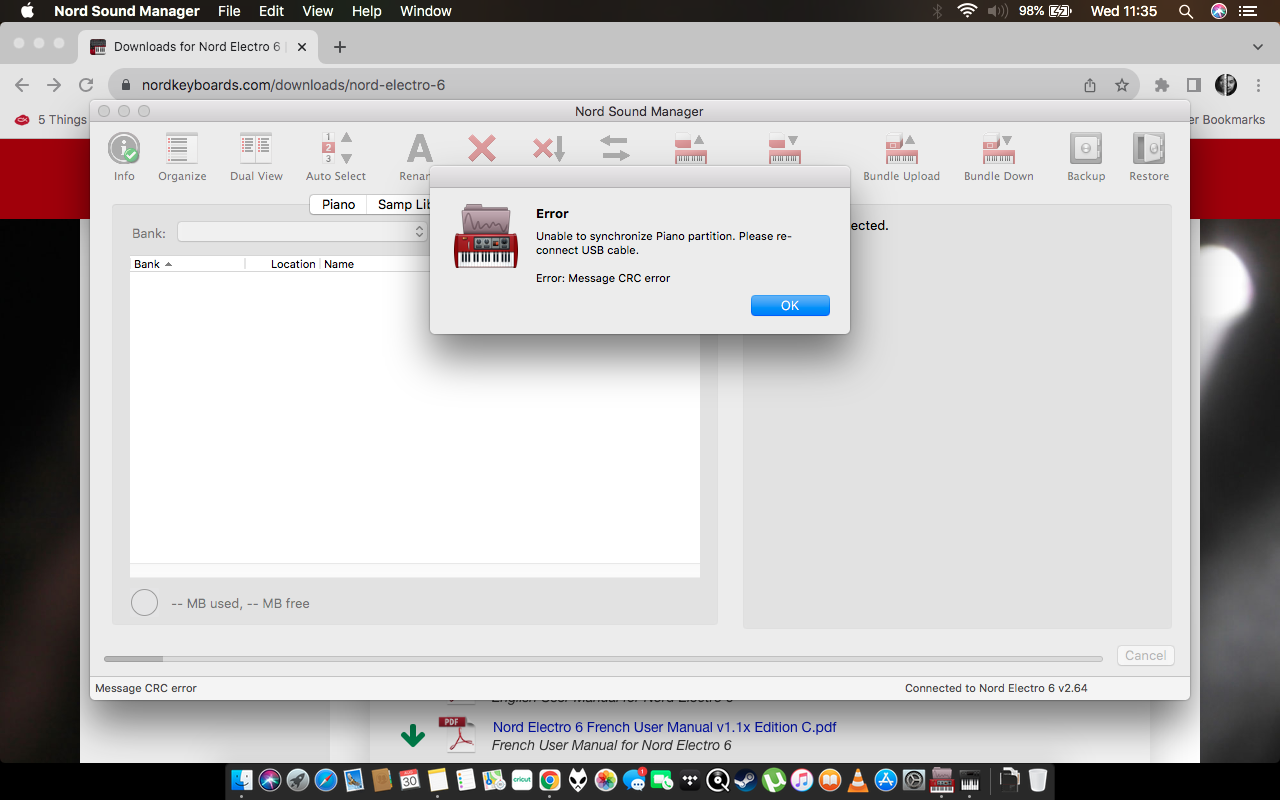Image resolution: width=1280 pixels, height=800 pixels.
Task: Open Safari from the Dock
Action: pyautogui.click(x=326, y=780)
